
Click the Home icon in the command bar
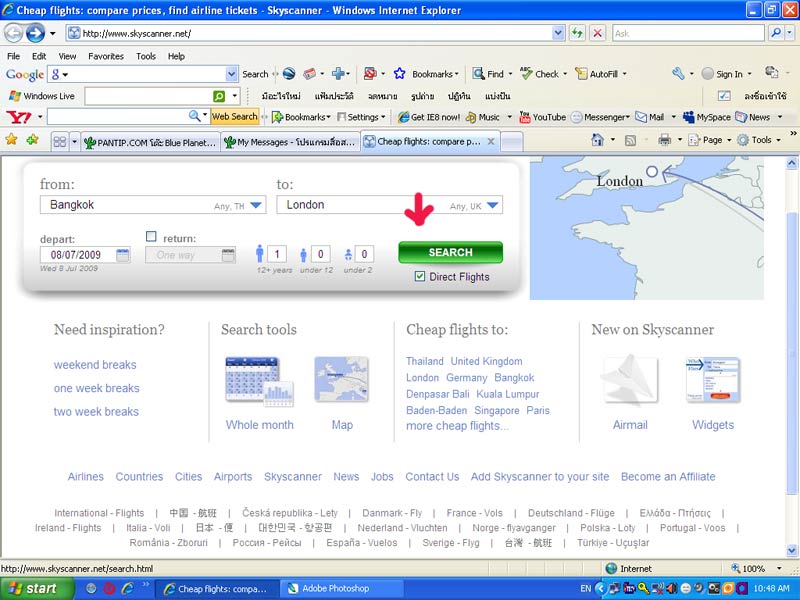(597, 140)
